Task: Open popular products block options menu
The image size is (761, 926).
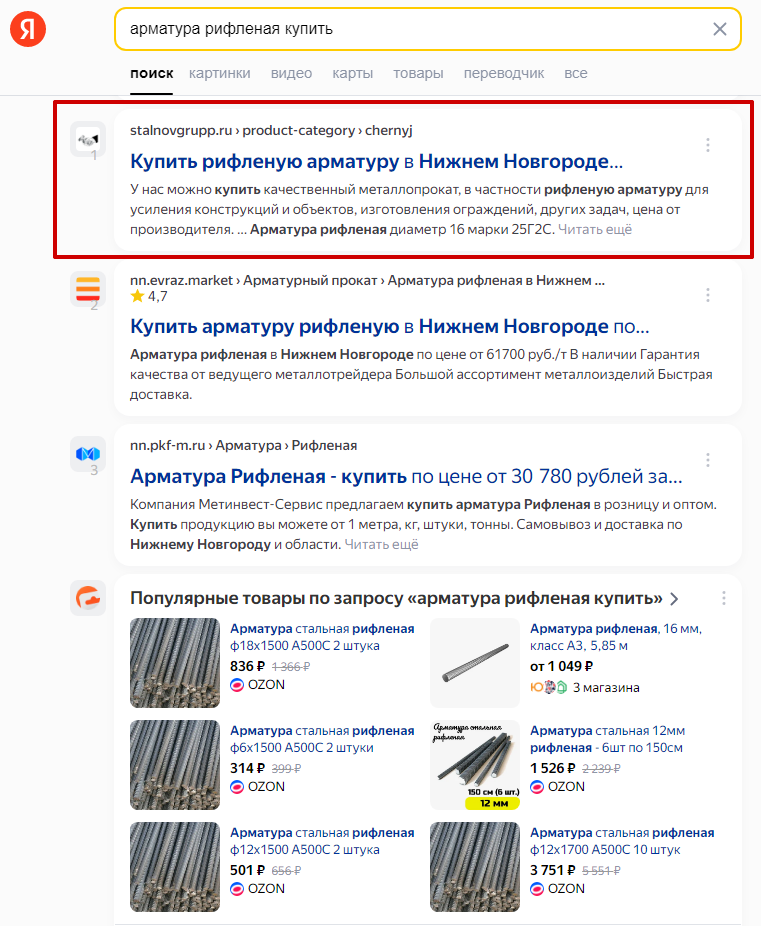Action: click(724, 598)
